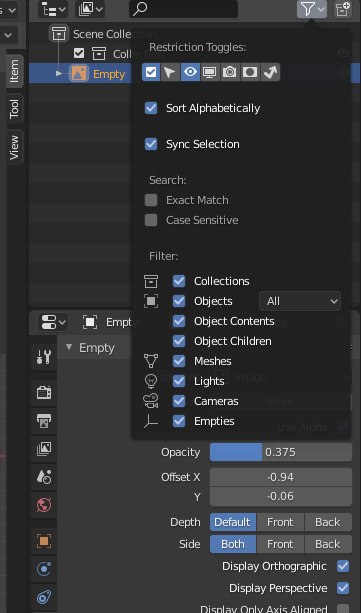Expand the Empty object tree item
361x613 pixels.
pos(59,73)
